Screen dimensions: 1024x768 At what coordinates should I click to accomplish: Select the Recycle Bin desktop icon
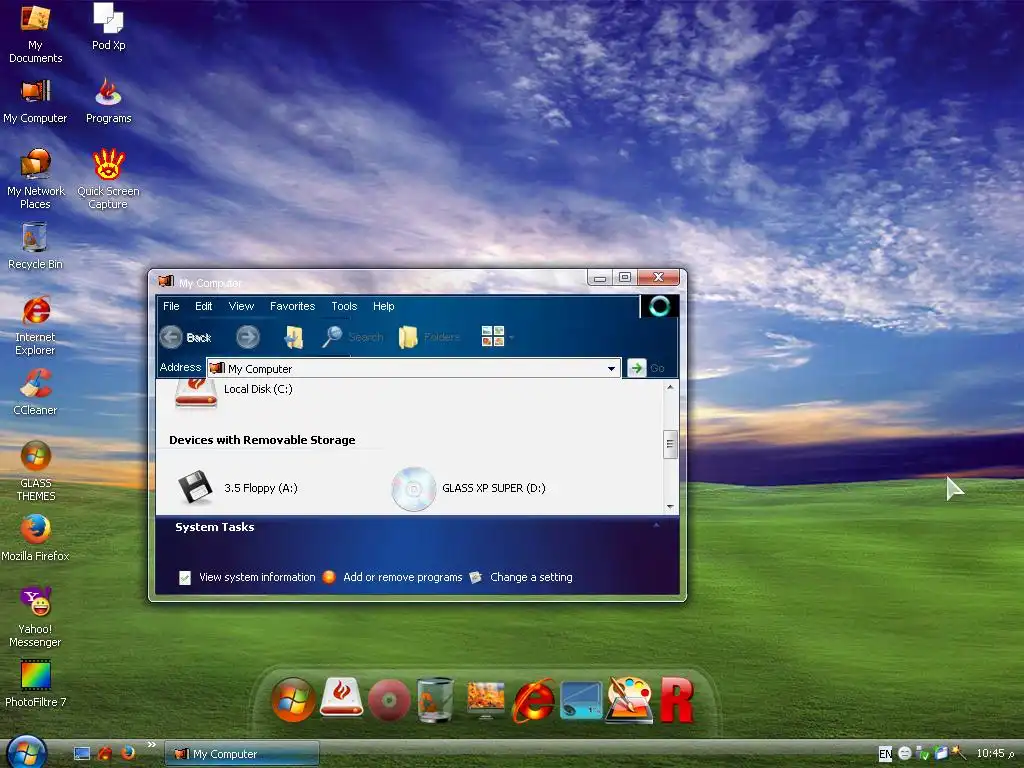[x=35, y=246]
